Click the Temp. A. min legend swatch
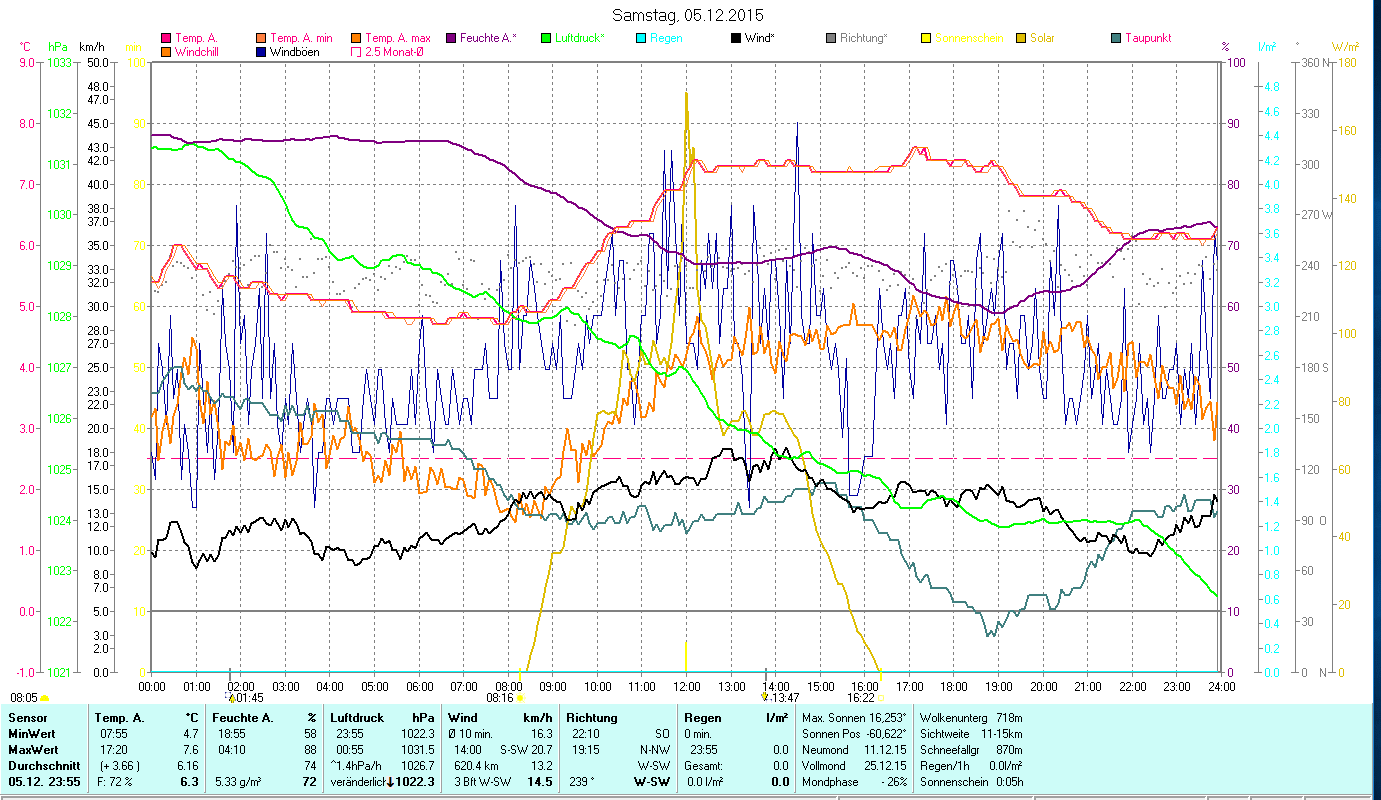Image resolution: width=1381 pixels, height=800 pixels. 262,38
